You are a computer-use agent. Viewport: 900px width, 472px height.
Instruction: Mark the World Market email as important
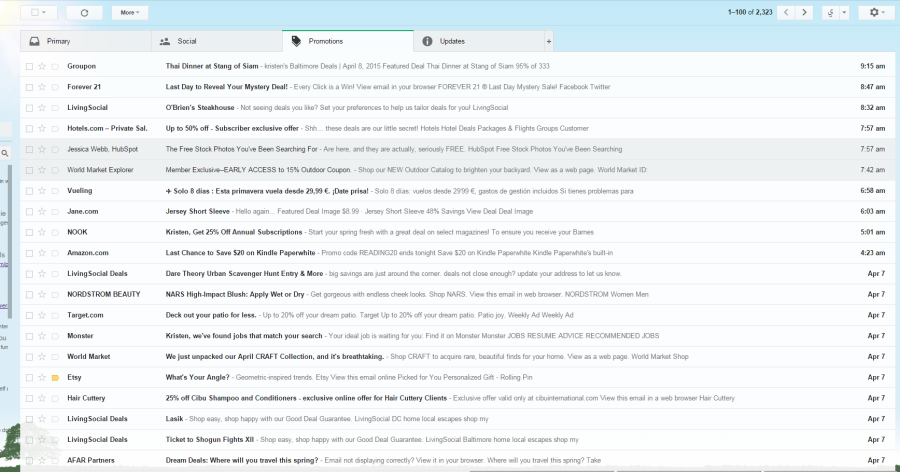coord(55,357)
